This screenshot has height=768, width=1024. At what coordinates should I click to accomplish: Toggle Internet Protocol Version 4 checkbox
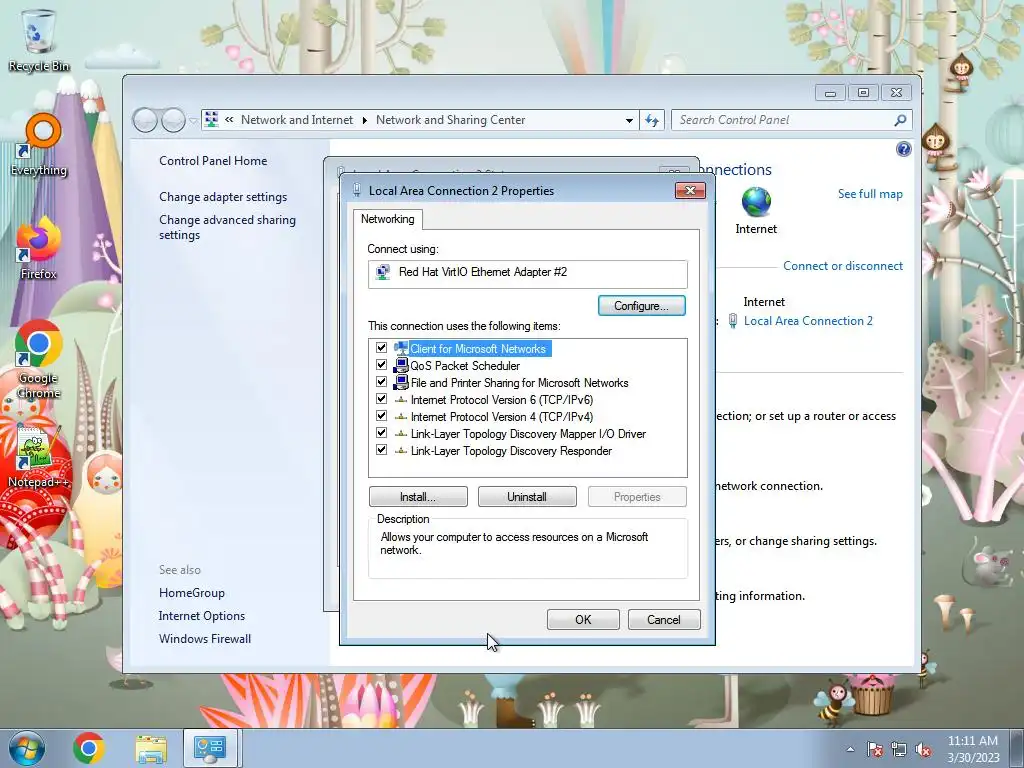point(381,416)
